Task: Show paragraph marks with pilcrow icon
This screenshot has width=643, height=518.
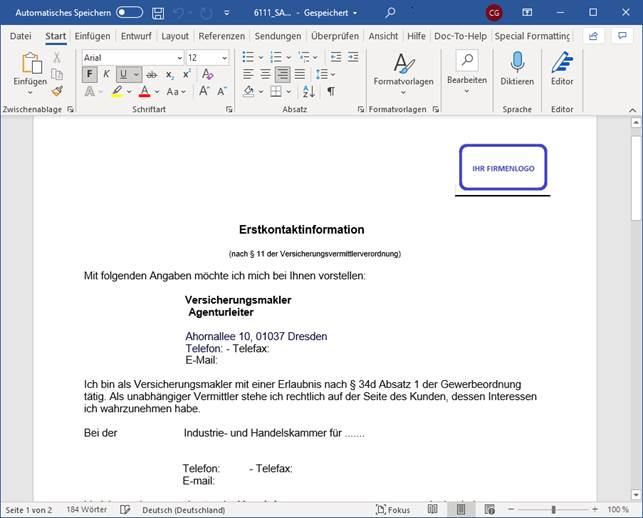Action: [331, 91]
